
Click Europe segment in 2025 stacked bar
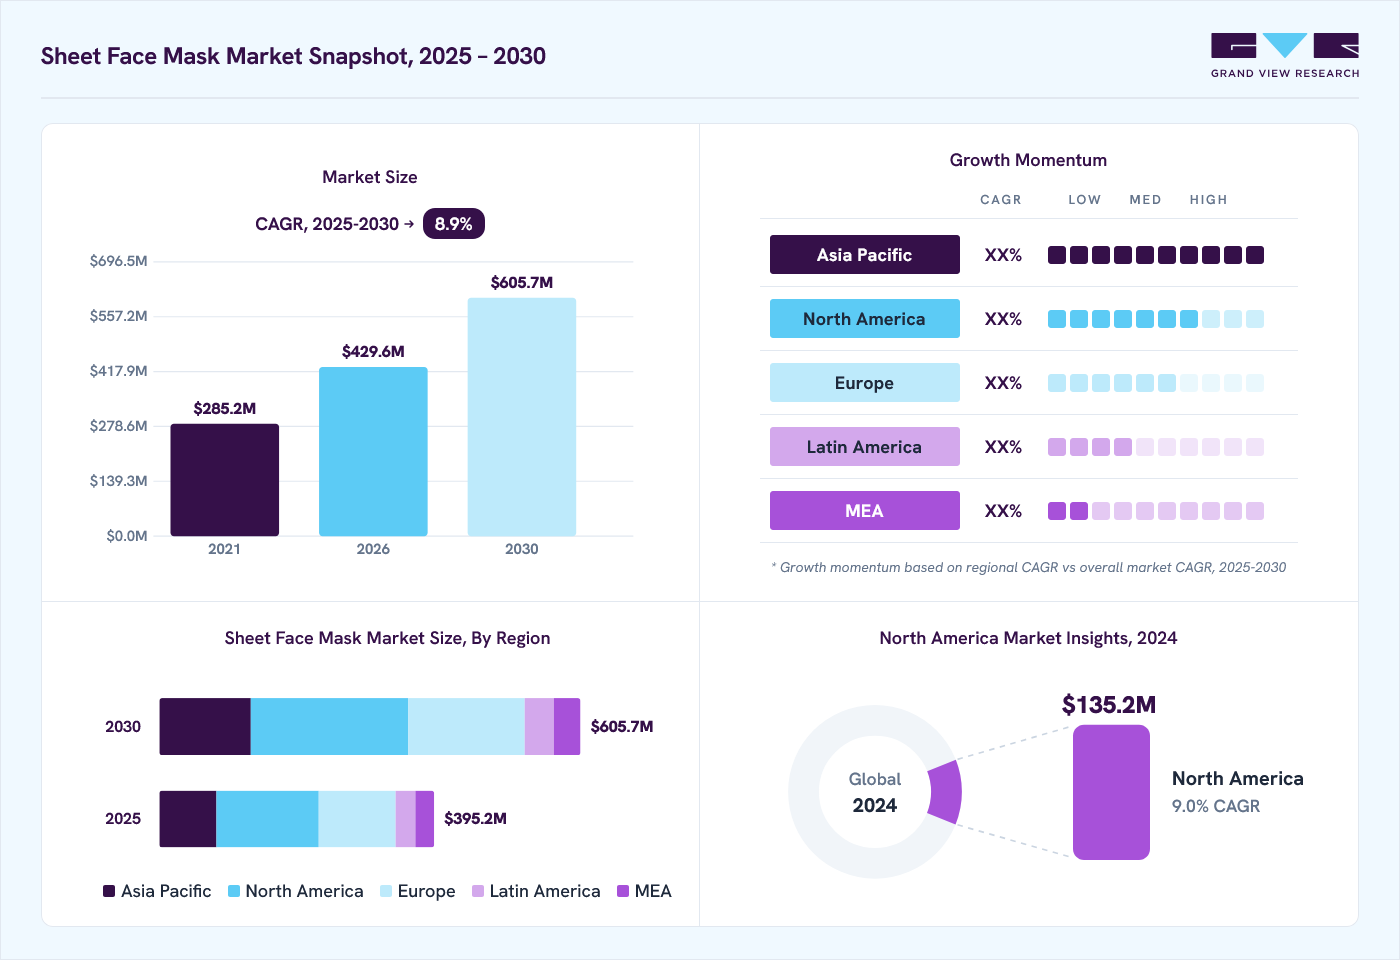357,819
